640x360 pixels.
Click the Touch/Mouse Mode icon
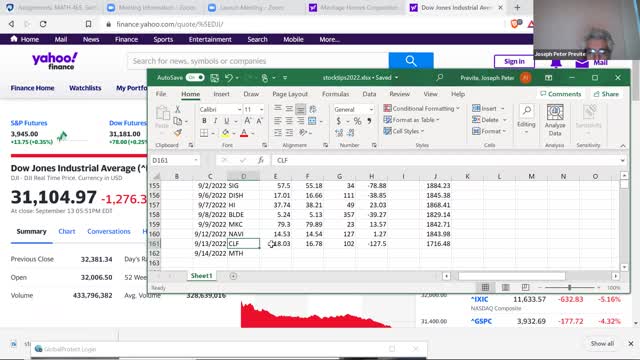coord(264,78)
